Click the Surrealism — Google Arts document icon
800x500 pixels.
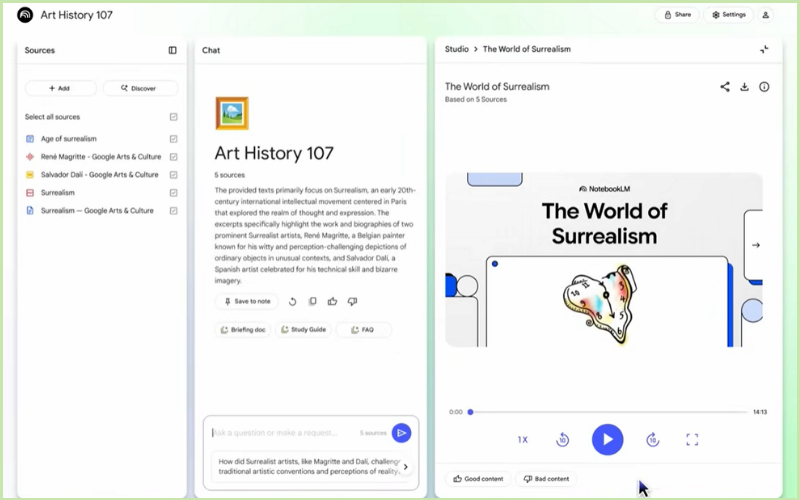click(30, 211)
